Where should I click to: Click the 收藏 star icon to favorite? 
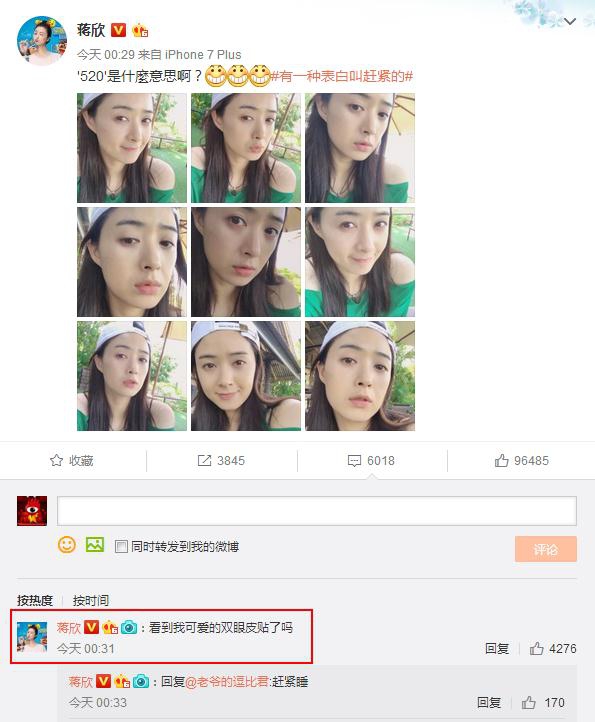(56, 460)
